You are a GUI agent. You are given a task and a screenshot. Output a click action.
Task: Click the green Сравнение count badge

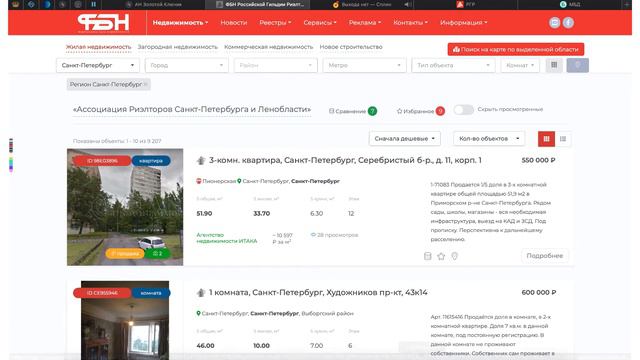372,111
